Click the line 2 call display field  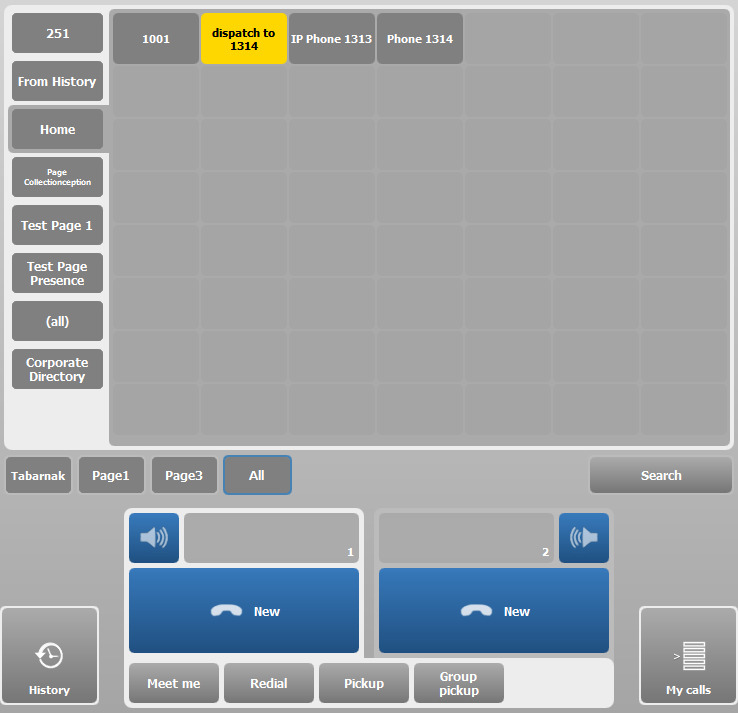466,537
